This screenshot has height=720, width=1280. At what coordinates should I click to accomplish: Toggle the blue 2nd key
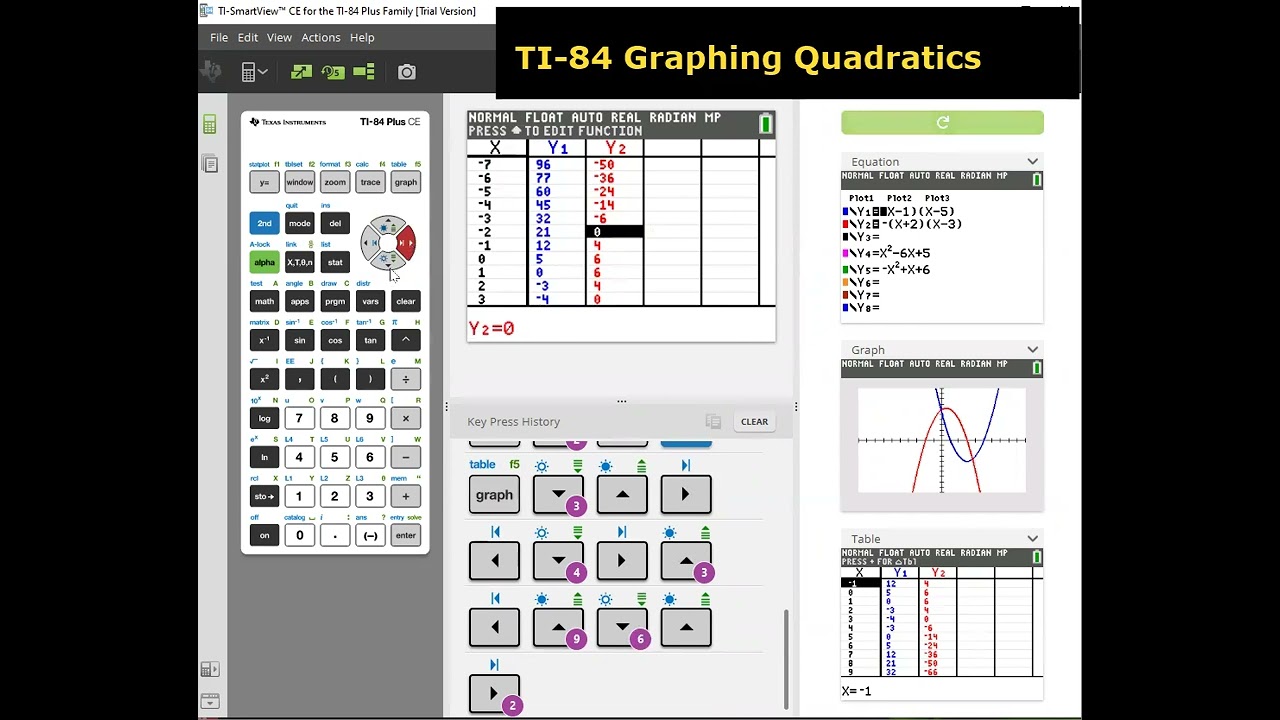pyautogui.click(x=264, y=223)
